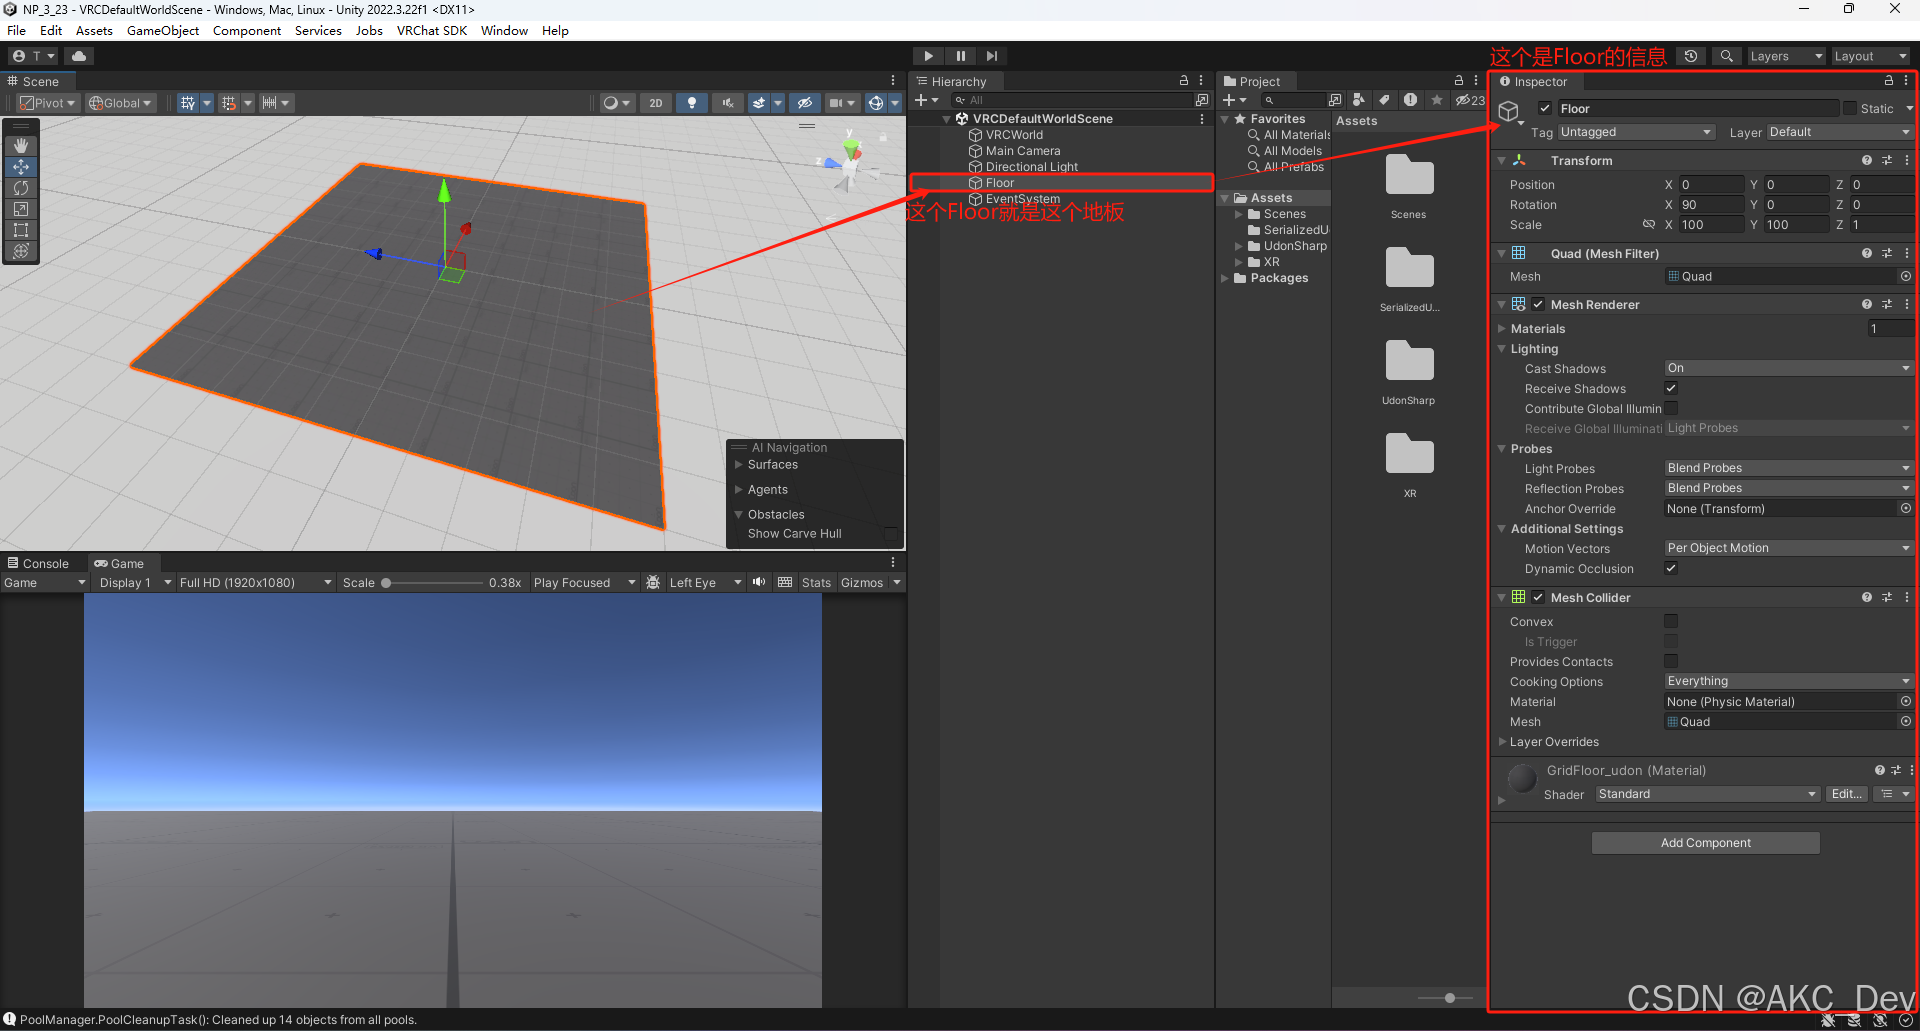Viewport: 1920px width, 1031px height.
Task: Expand Layer Overrides section
Action: (x=1502, y=742)
